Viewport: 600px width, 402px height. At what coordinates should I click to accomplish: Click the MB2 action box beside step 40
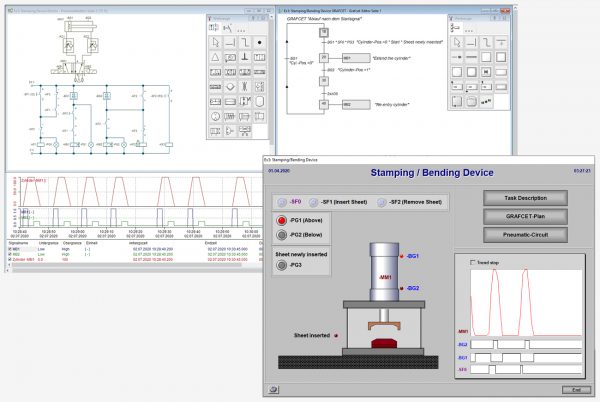click(356, 104)
